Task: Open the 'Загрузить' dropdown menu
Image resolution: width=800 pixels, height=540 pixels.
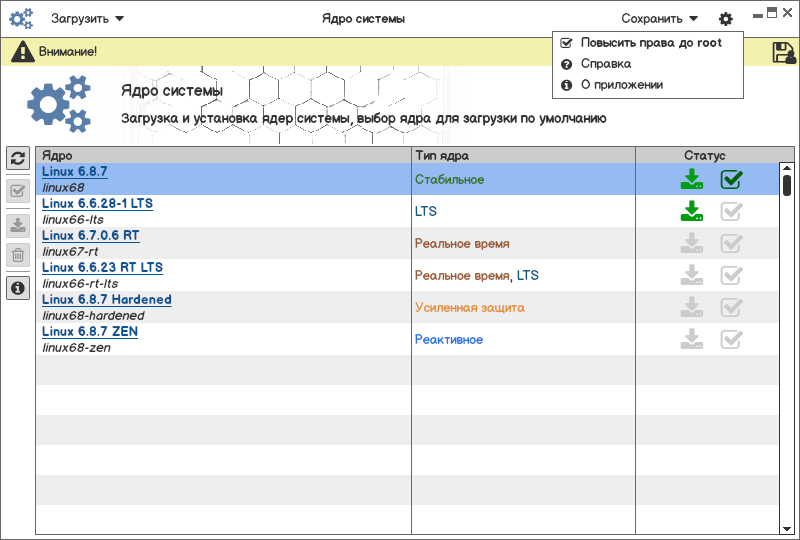Action: tap(88, 18)
